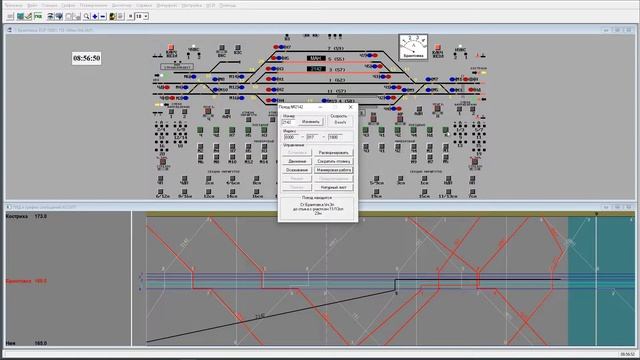Click the middle index field in the train dialog
The width and height of the screenshot is (640, 360).
click(313, 137)
